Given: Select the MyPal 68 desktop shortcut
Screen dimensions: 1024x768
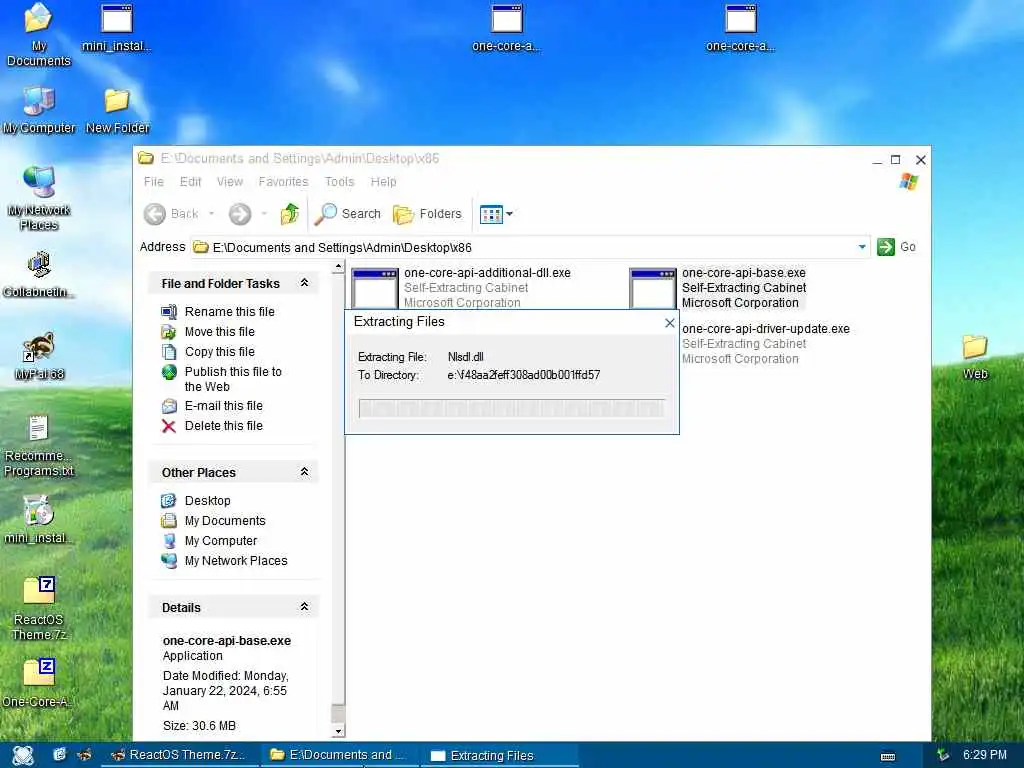Looking at the screenshot, I should tap(39, 357).
